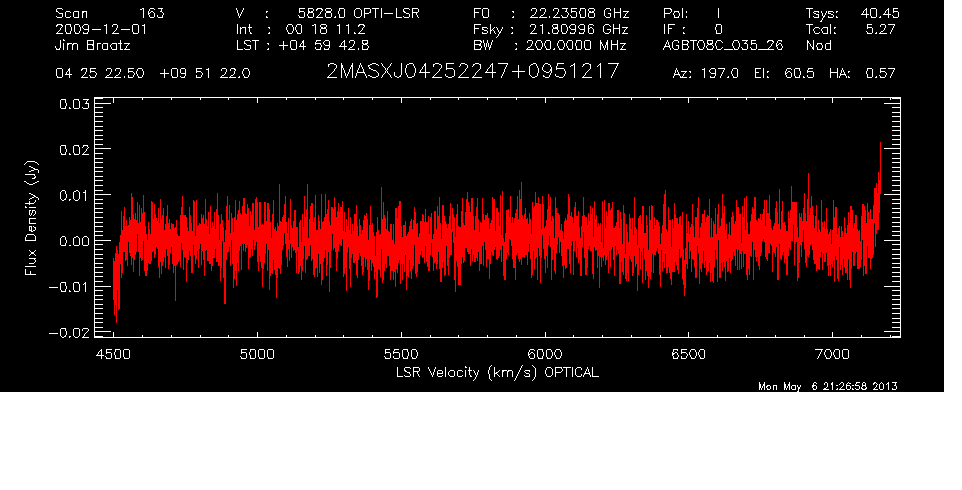Screen dimensions: 962x490
Task: Select integration time 00 18 11.2
Action: tap(325, 29)
